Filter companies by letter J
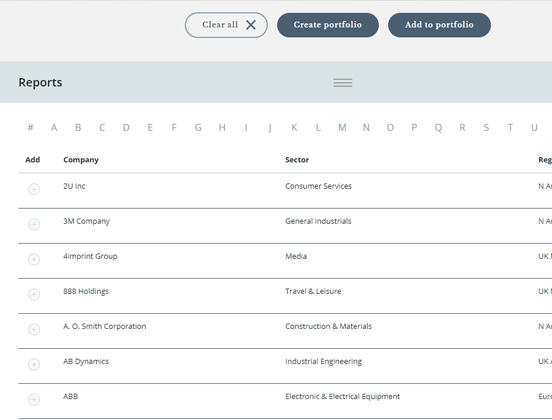The image size is (552, 420). pyautogui.click(x=270, y=127)
